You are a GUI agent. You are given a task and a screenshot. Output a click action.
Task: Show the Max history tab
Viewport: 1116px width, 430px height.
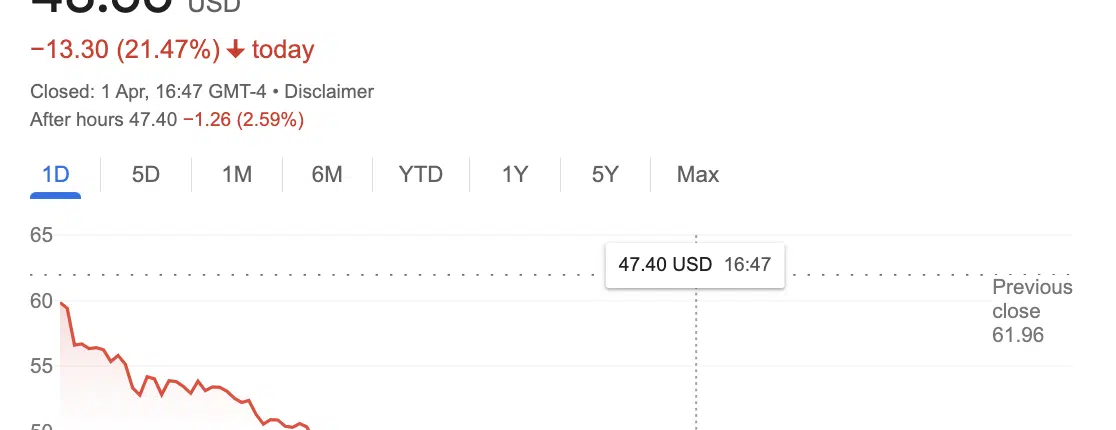(x=698, y=174)
